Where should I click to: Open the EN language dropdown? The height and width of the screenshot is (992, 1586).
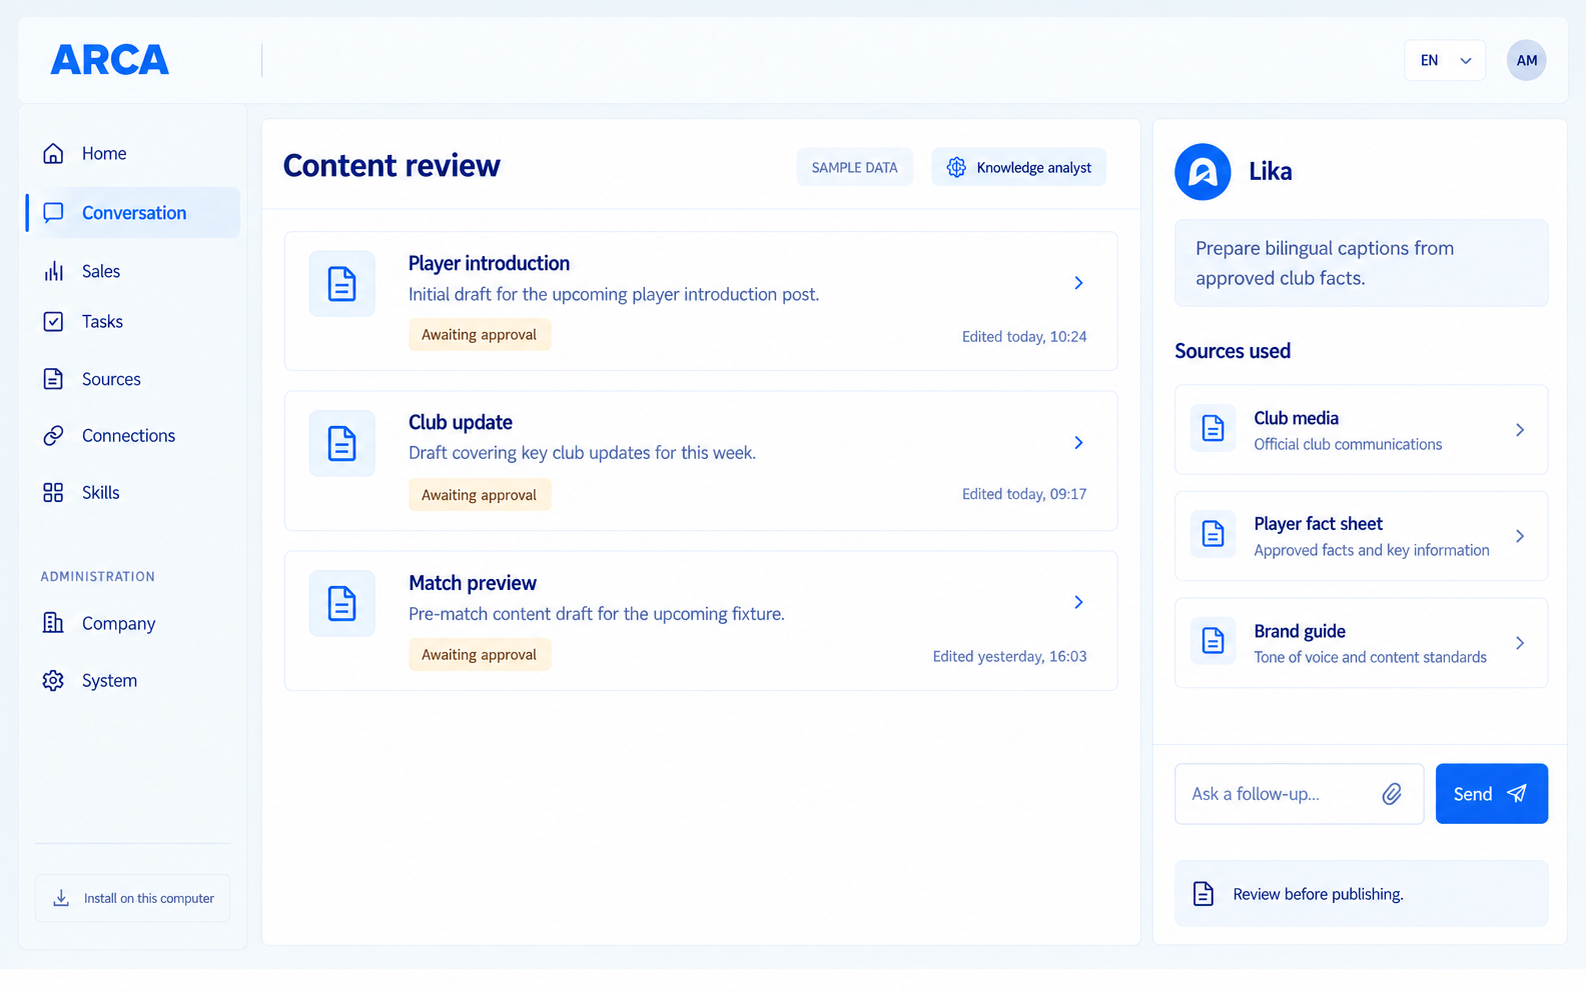1445,60
